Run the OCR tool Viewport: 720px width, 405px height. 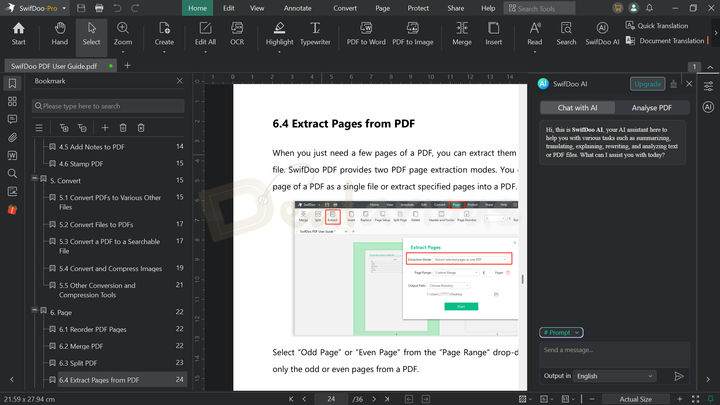pos(237,34)
